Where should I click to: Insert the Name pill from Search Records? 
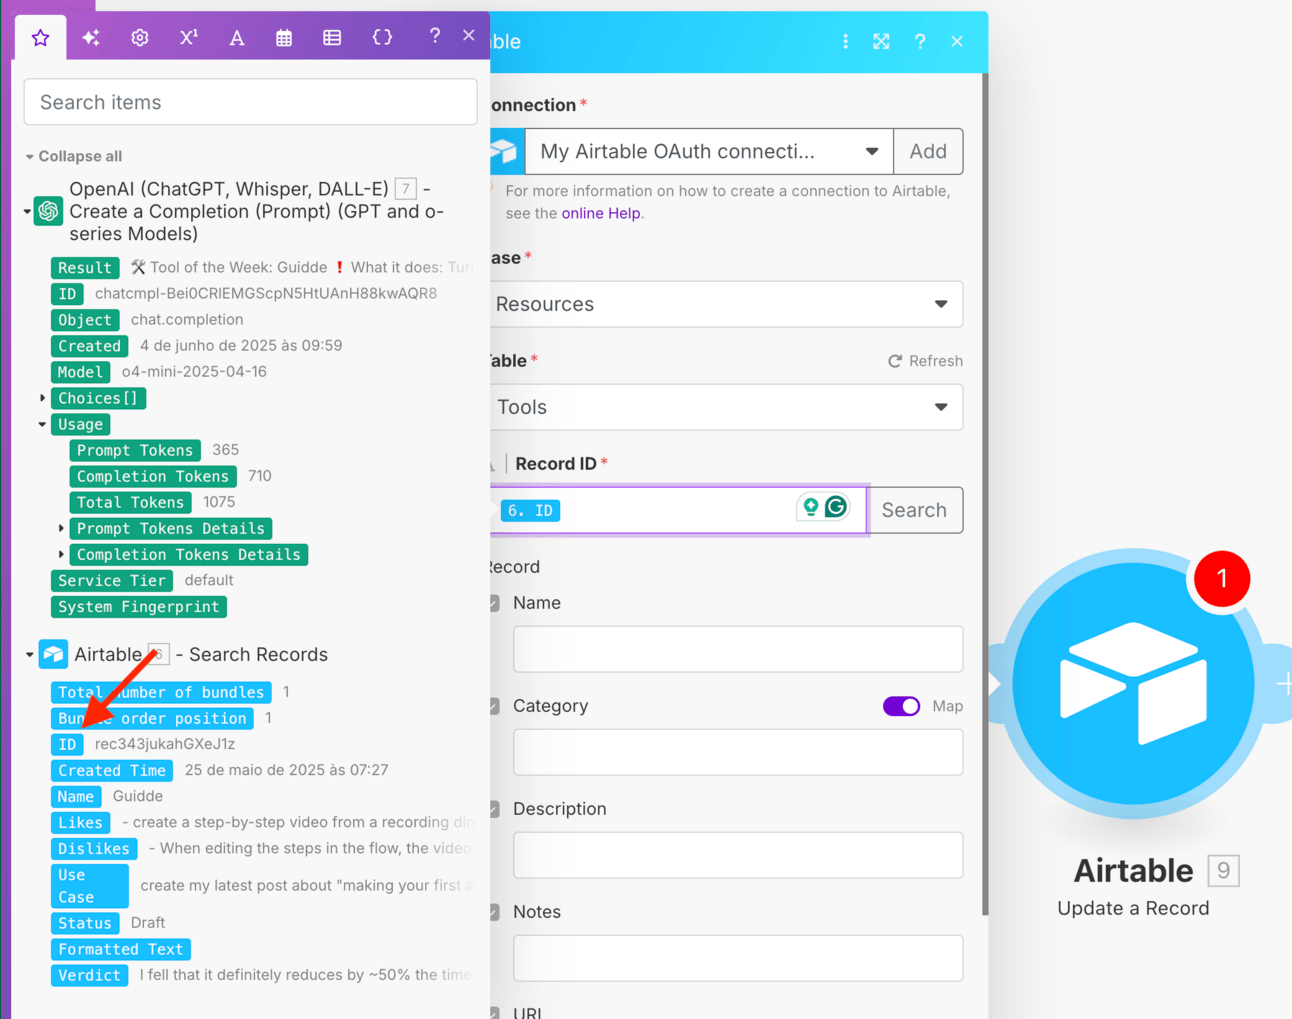click(x=76, y=796)
